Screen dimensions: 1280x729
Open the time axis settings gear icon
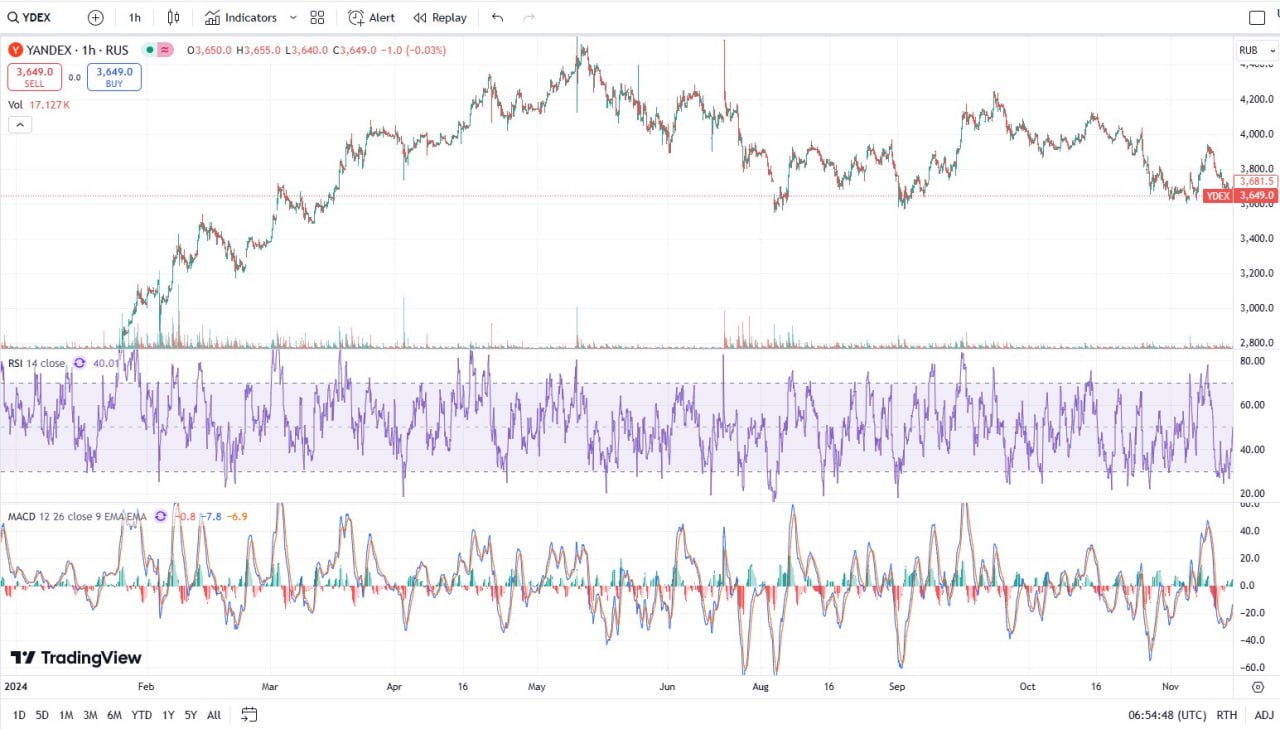tap(1257, 687)
